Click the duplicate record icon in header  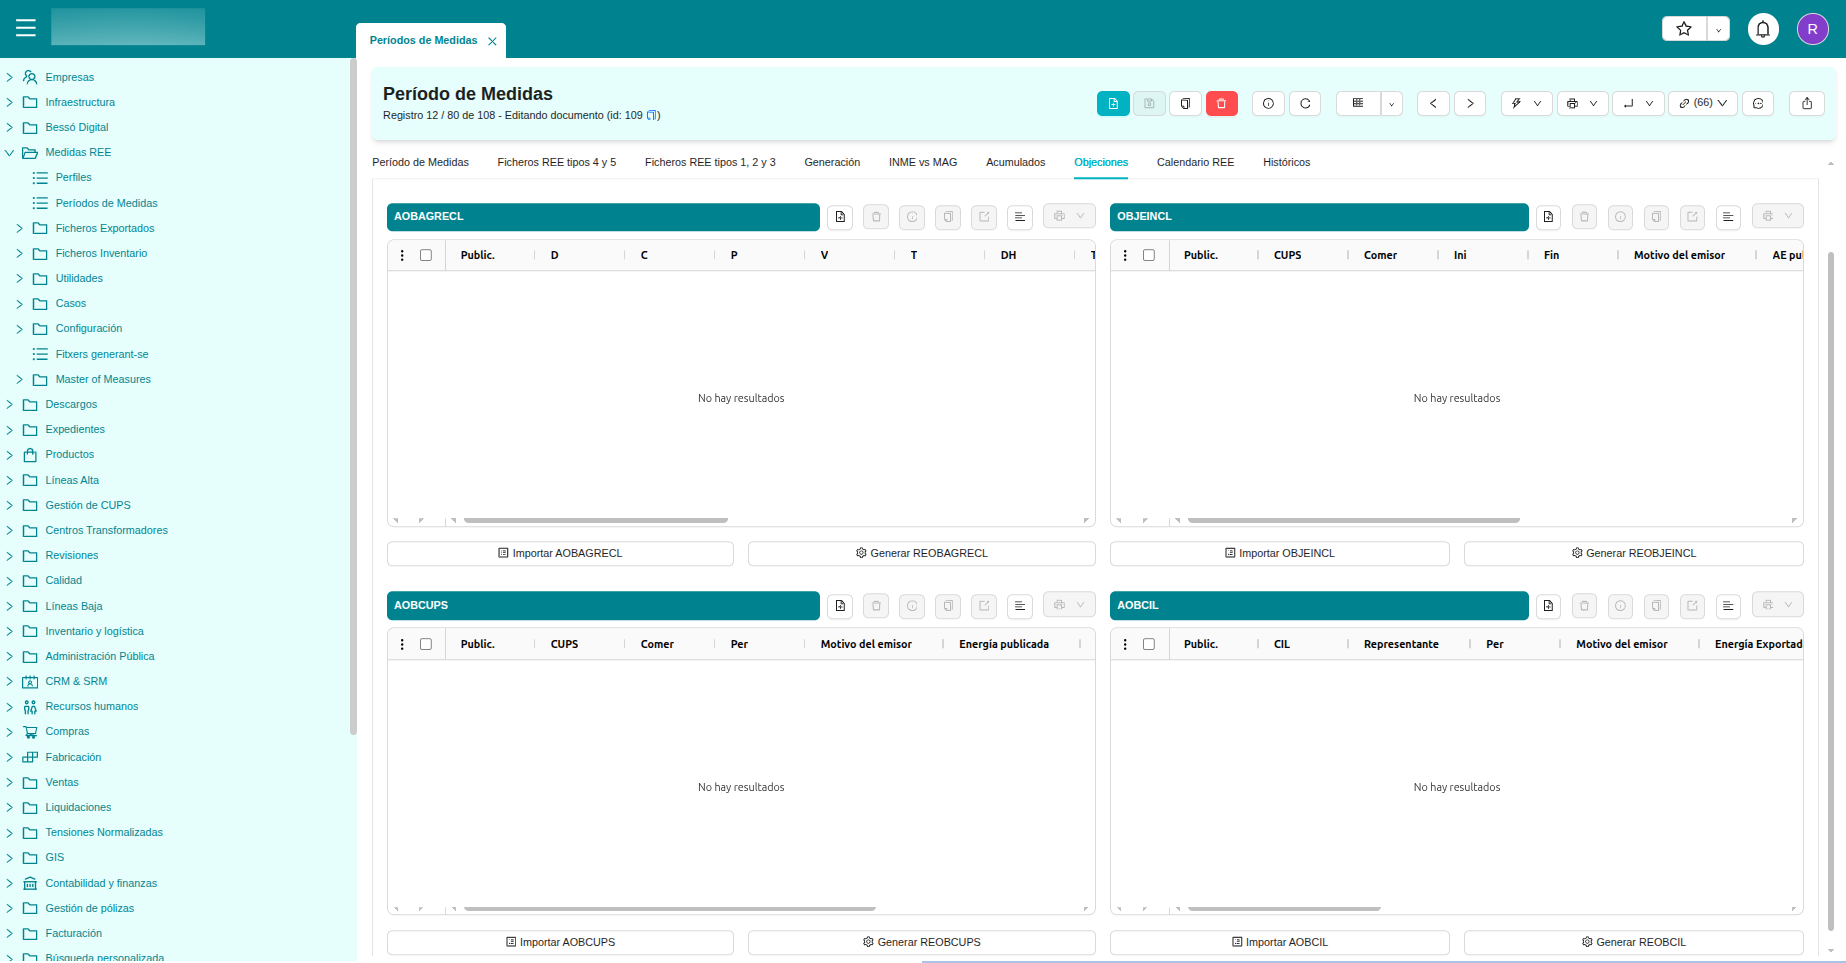pyautogui.click(x=1185, y=104)
